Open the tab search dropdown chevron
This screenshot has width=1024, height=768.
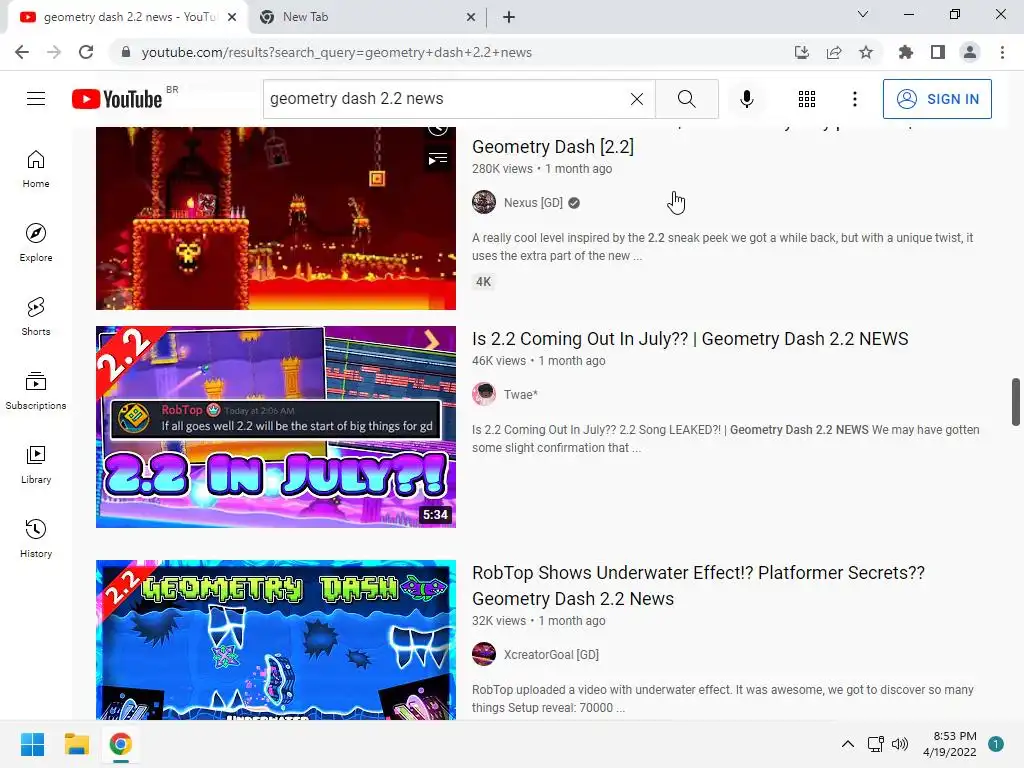(863, 14)
